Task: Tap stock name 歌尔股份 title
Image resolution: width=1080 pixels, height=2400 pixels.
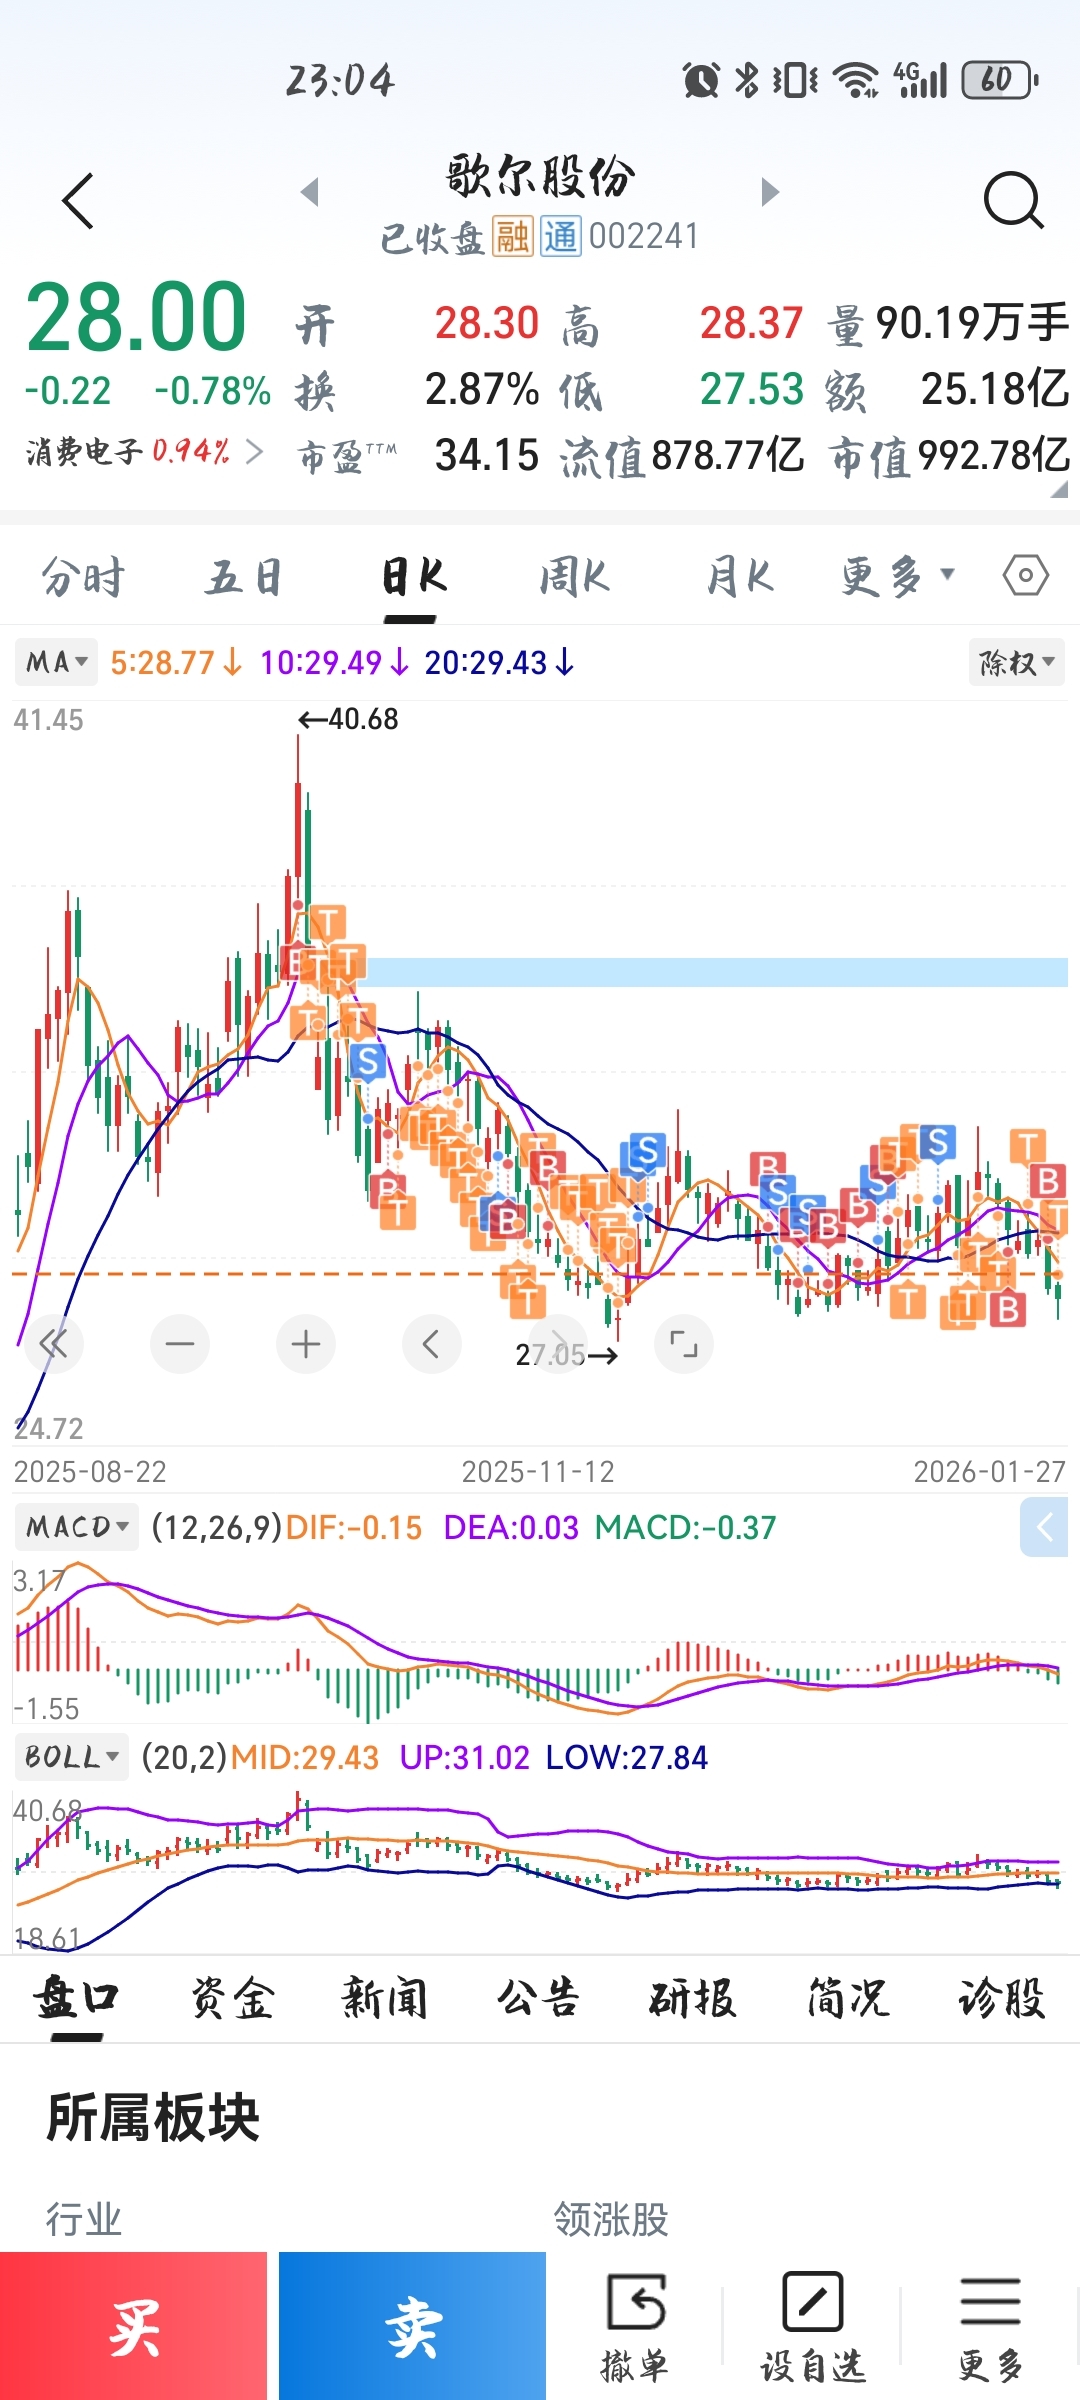Action: click(540, 176)
